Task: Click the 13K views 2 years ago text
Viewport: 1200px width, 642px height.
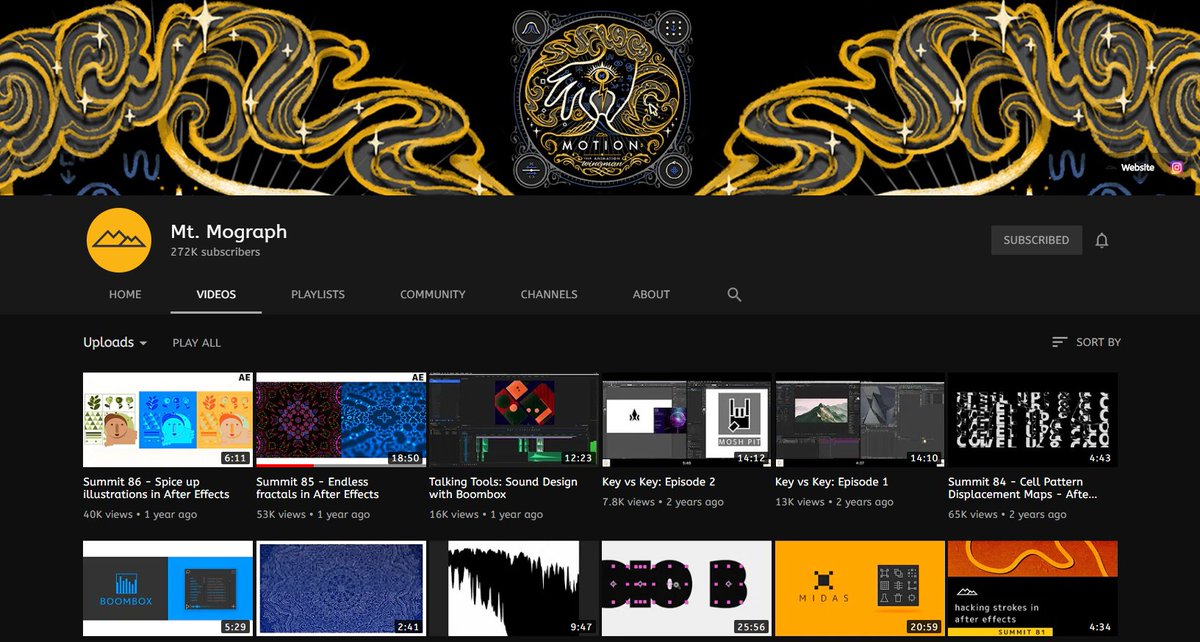Action: 834,503
